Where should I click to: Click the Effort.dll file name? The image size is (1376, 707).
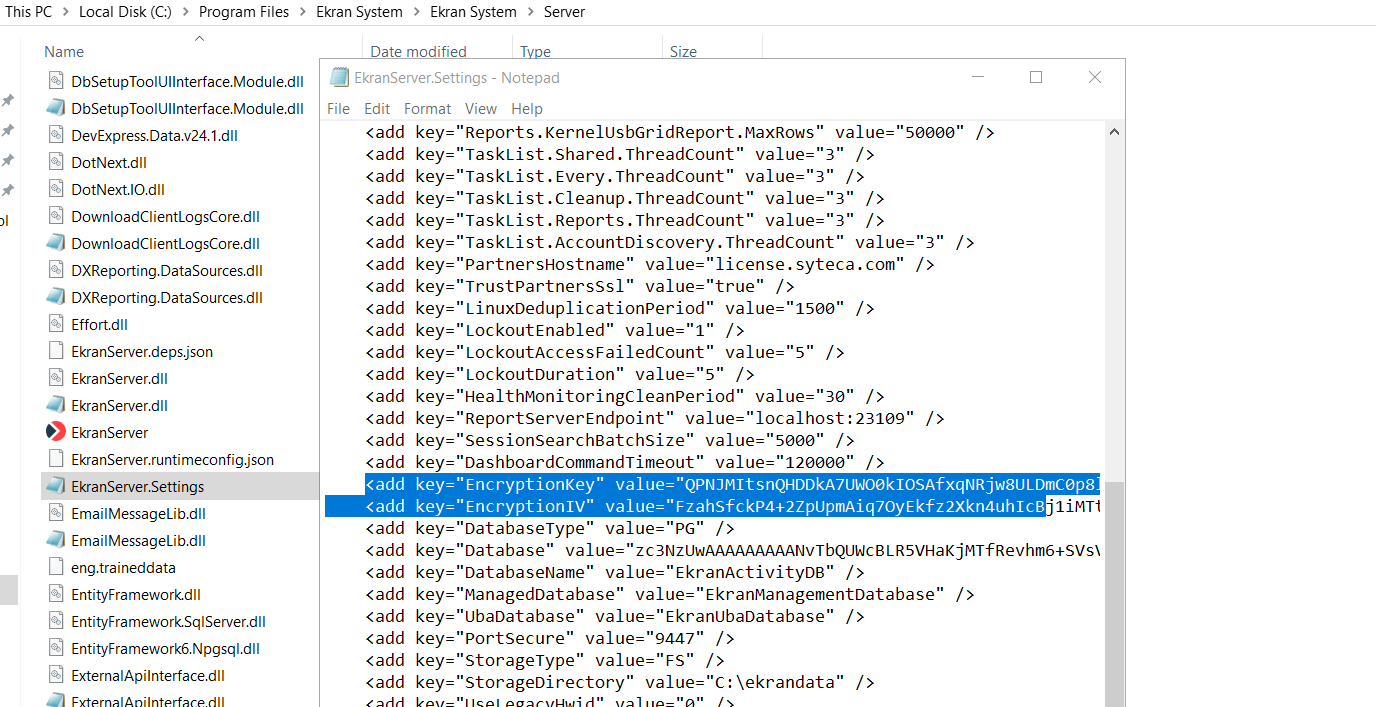(x=100, y=325)
